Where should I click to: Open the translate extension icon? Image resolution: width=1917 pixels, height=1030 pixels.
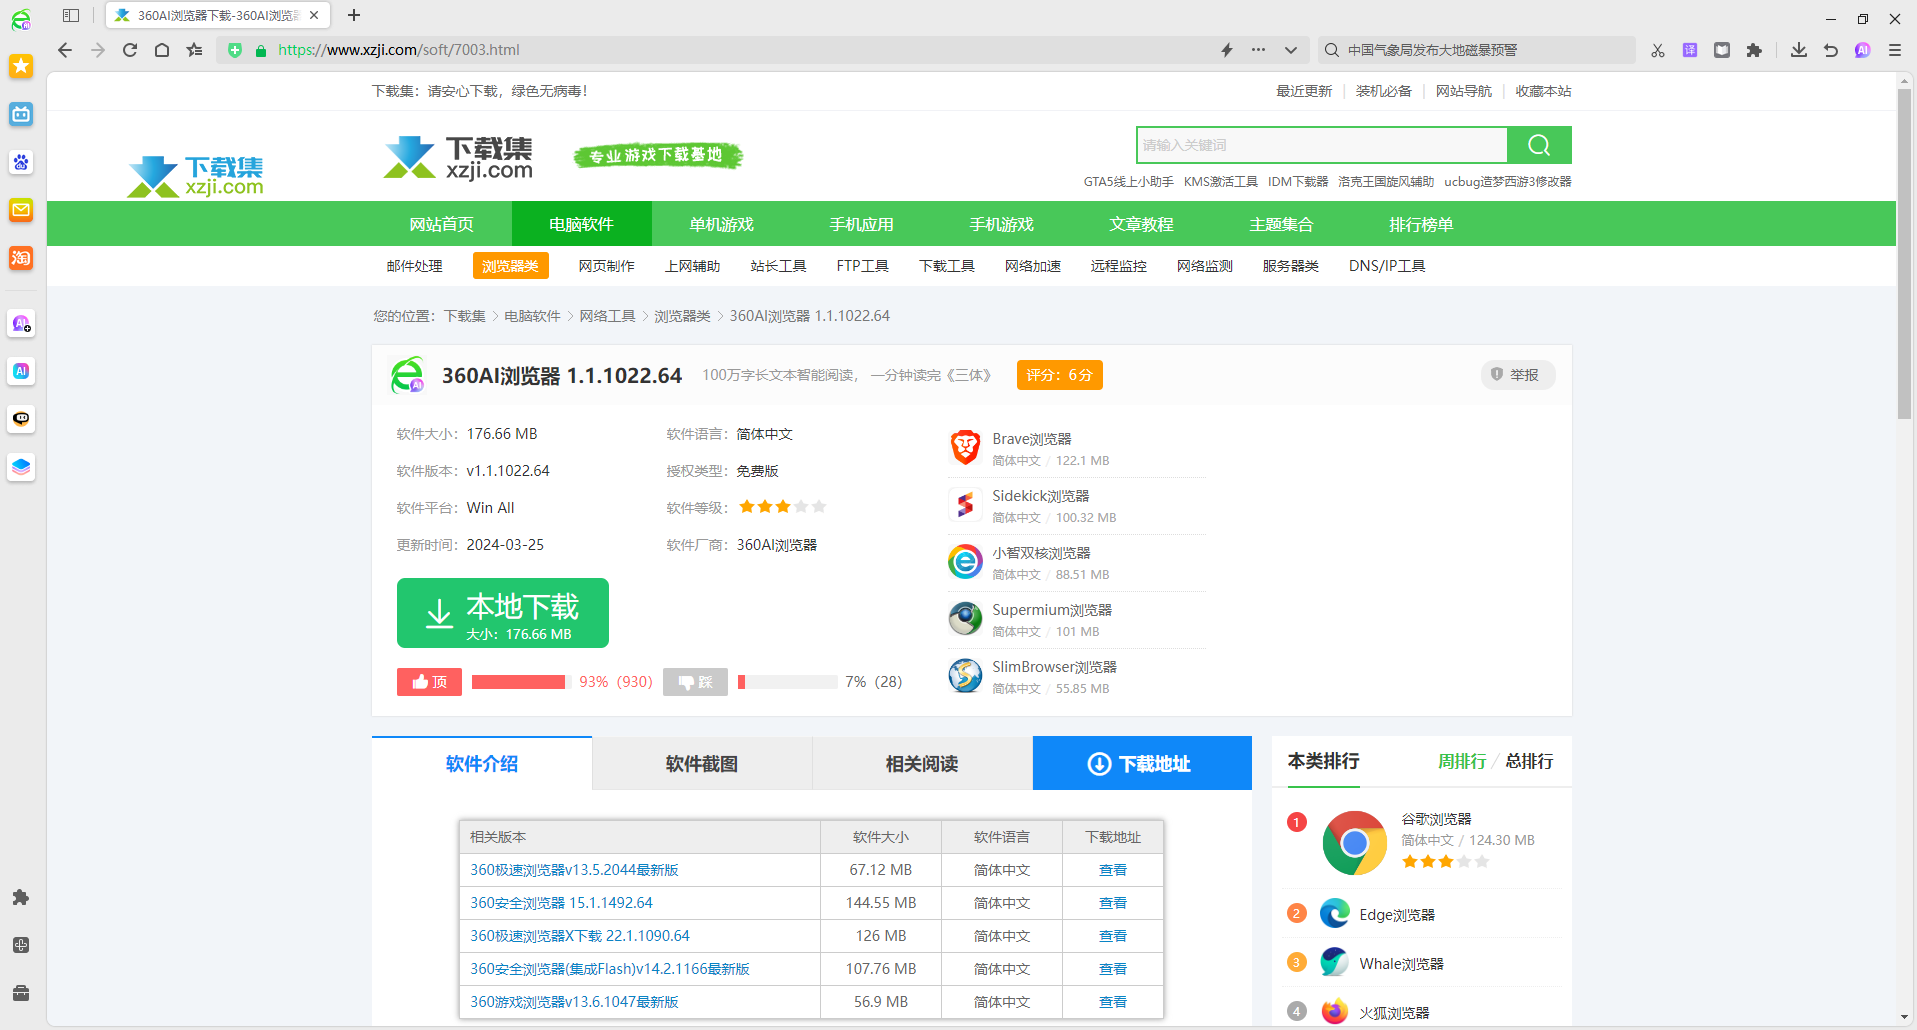pos(1690,50)
